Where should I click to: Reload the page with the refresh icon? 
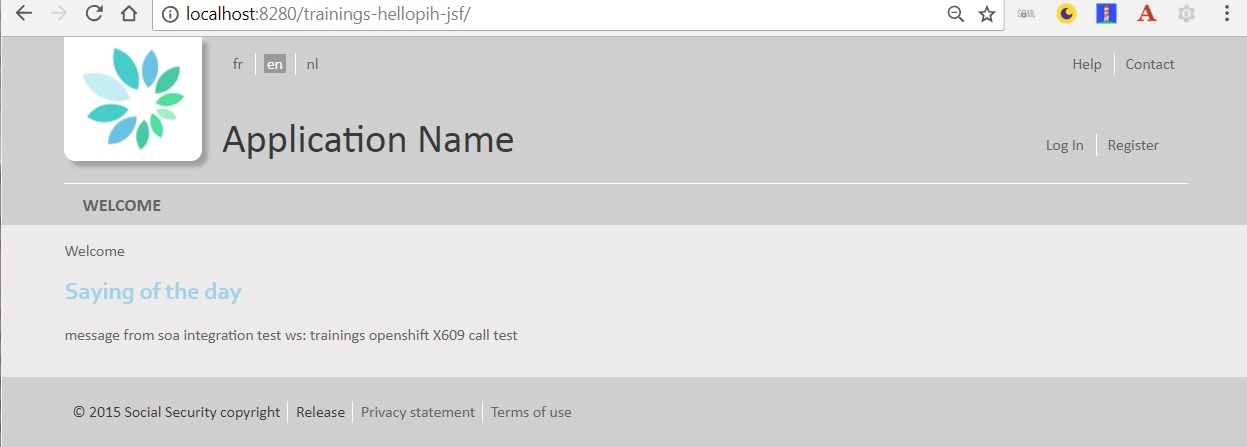[x=94, y=14]
